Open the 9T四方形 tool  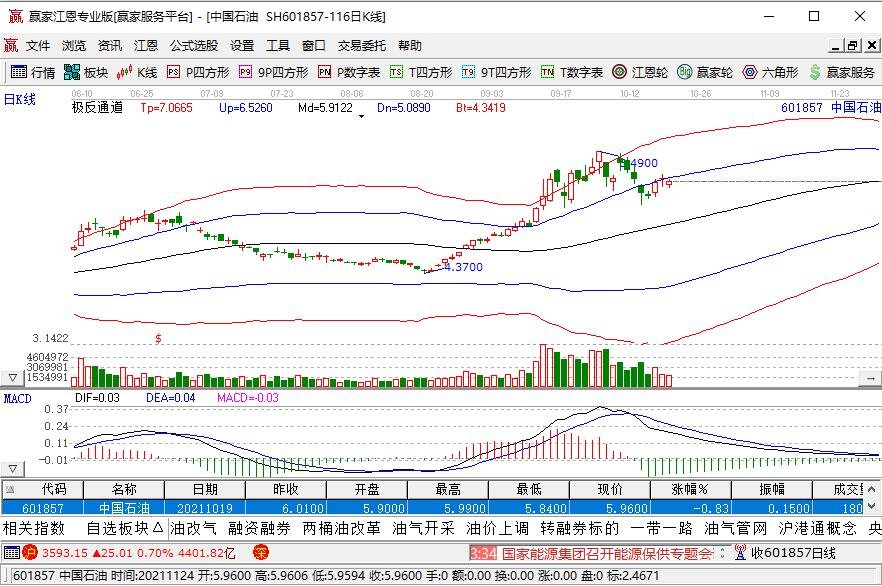[496, 72]
